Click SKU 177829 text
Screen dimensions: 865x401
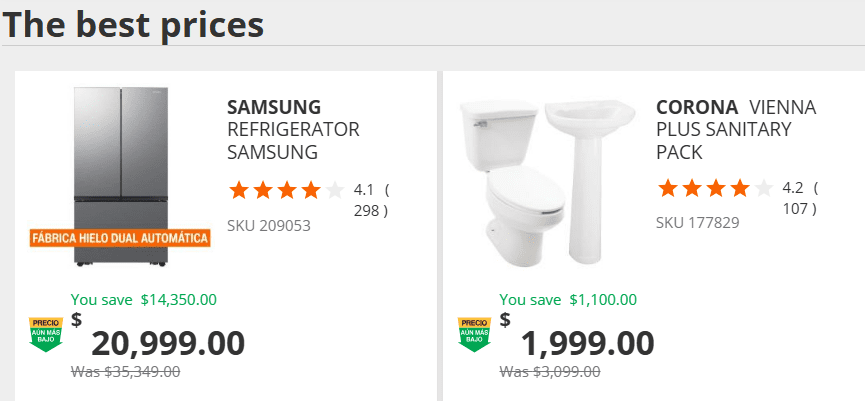[x=698, y=222]
